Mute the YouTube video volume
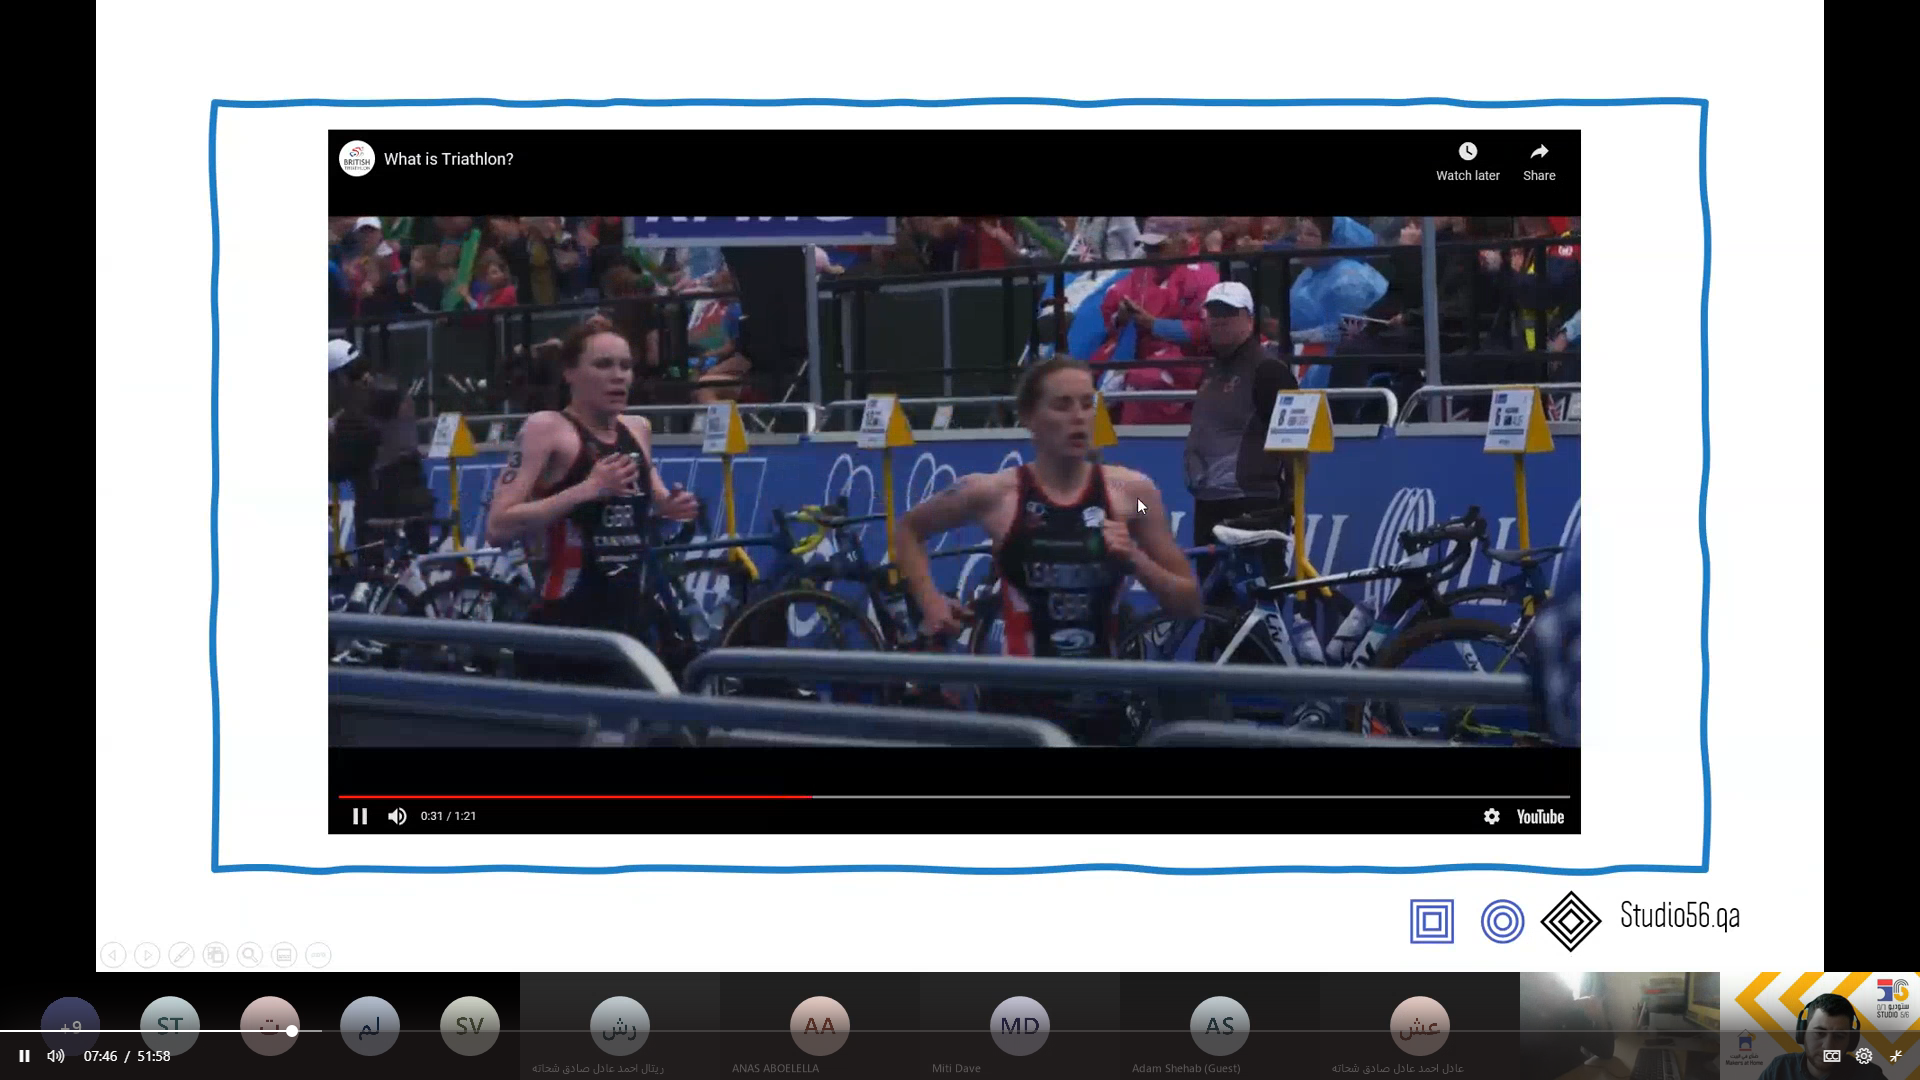 tap(397, 816)
